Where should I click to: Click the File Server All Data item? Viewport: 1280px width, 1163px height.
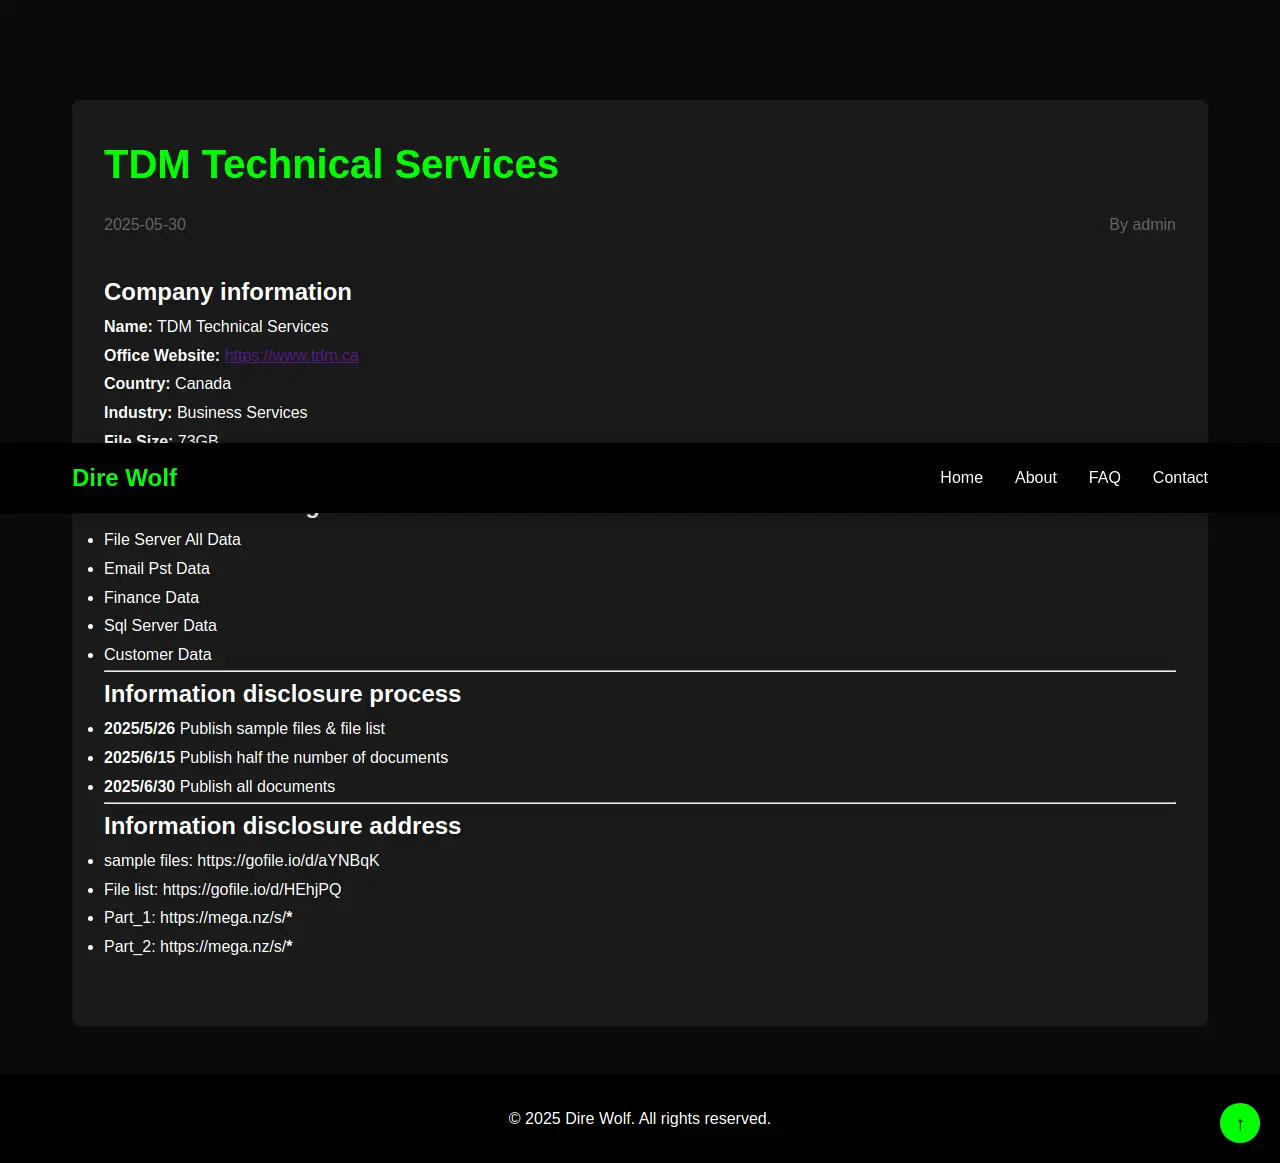[x=172, y=540]
